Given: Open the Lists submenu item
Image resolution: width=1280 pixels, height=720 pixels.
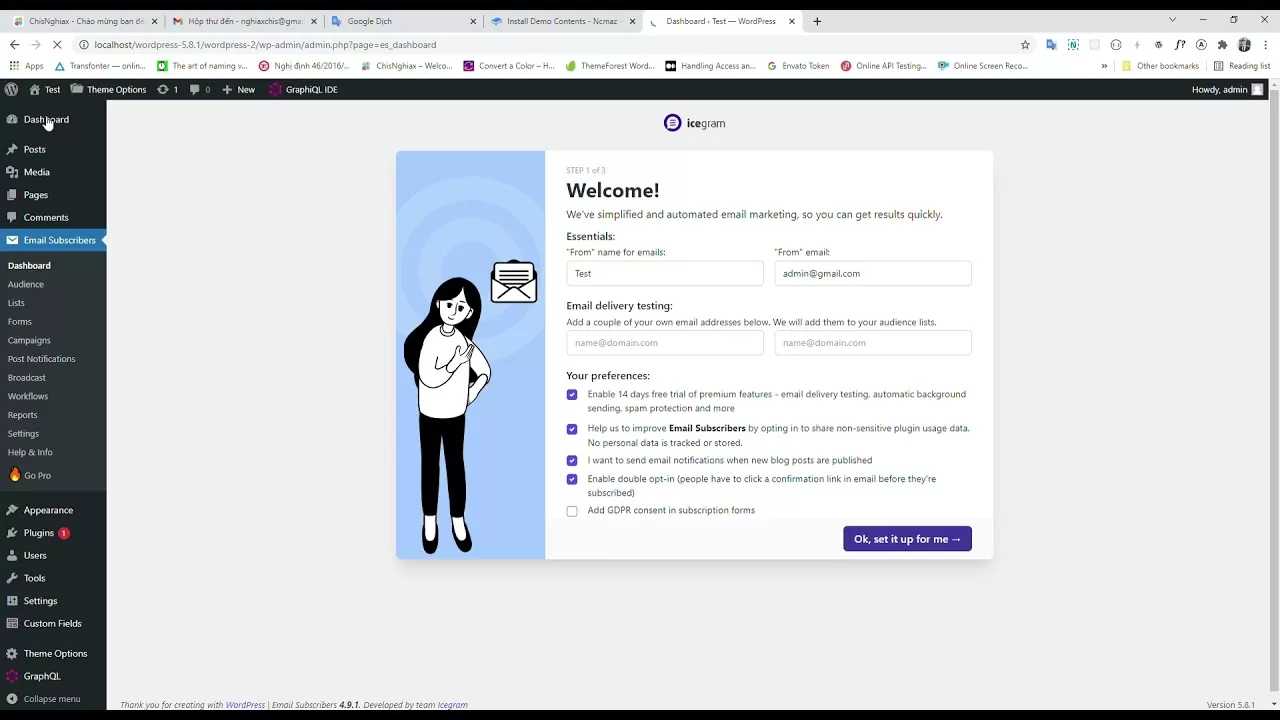Looking at the screenshot, I should point(16,303).
